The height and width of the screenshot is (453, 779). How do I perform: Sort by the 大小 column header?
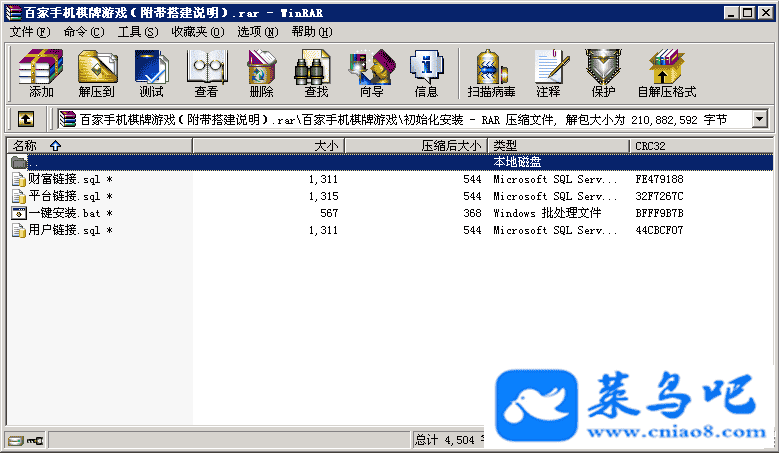point(268,146)
